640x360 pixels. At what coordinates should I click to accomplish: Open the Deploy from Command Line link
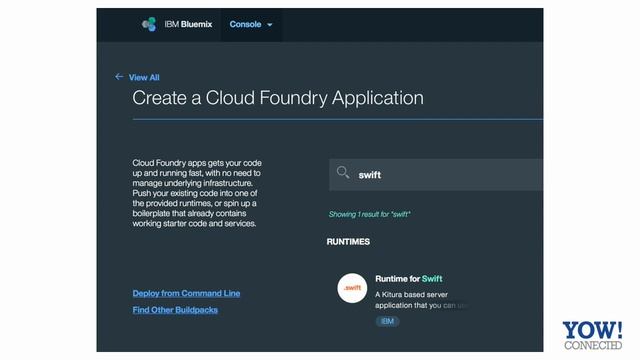pos(186,293)
